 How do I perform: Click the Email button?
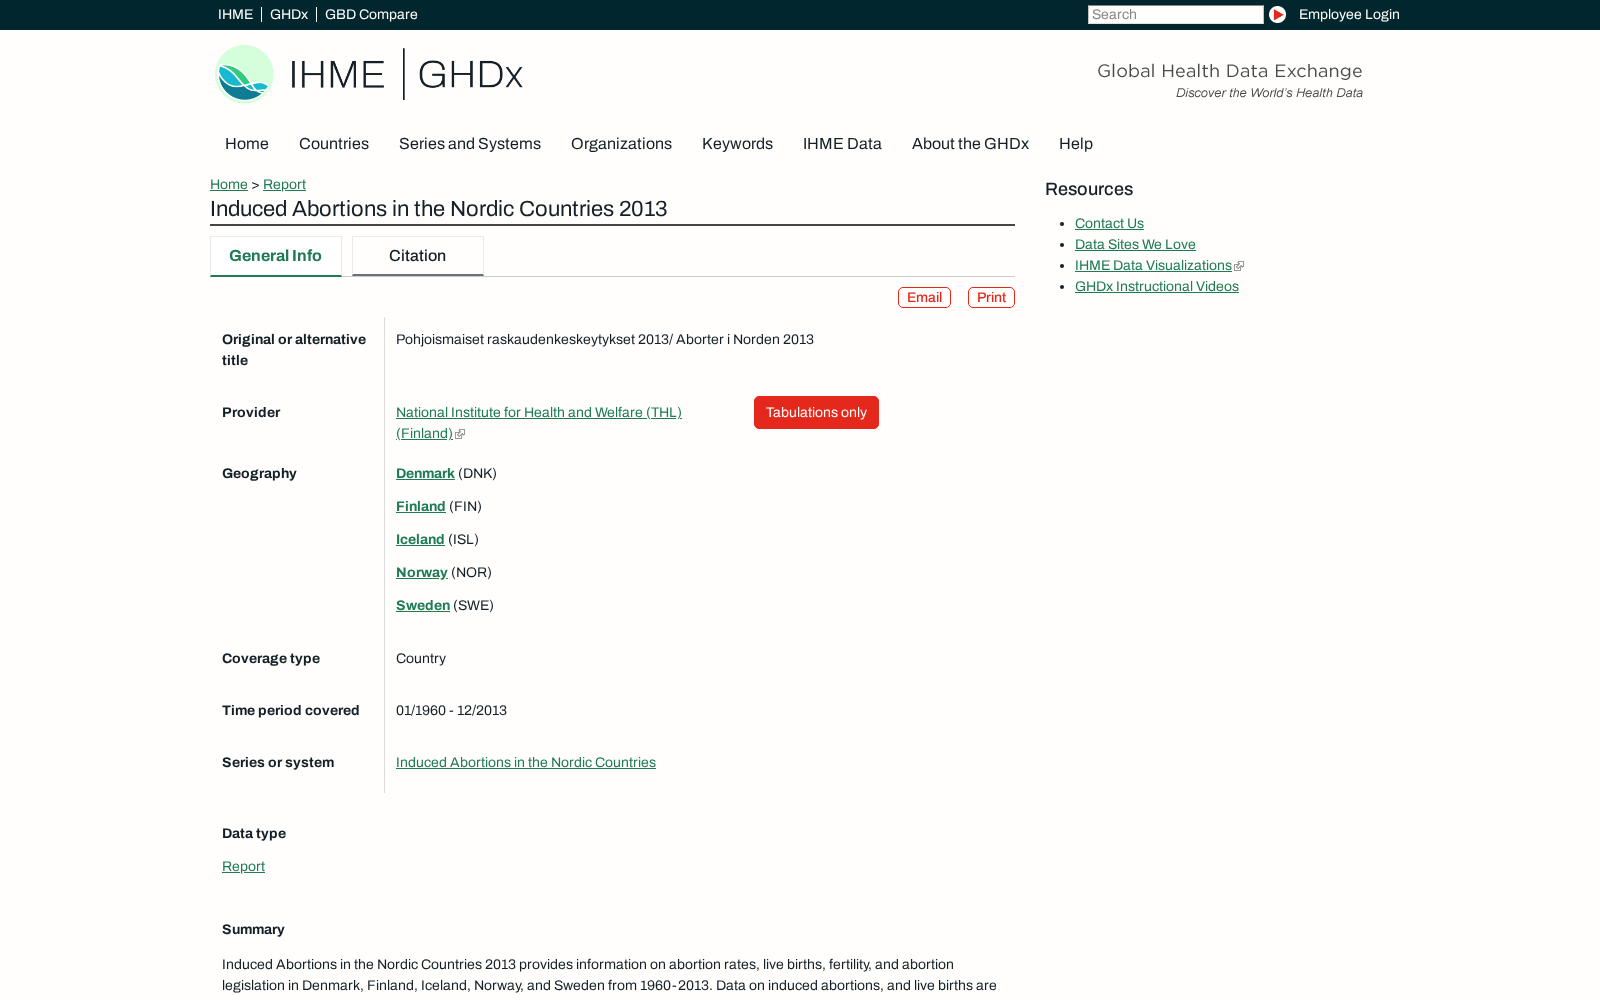924,298
